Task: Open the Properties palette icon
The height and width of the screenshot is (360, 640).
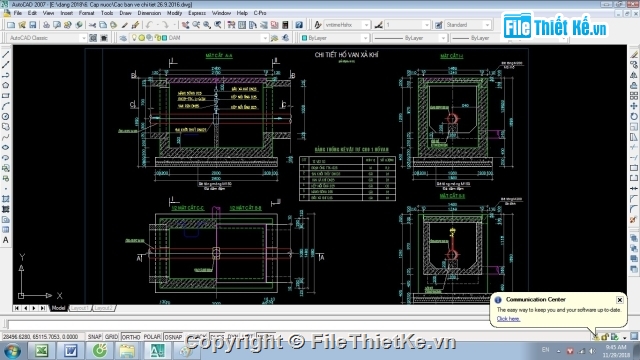Action: [231, 25]
